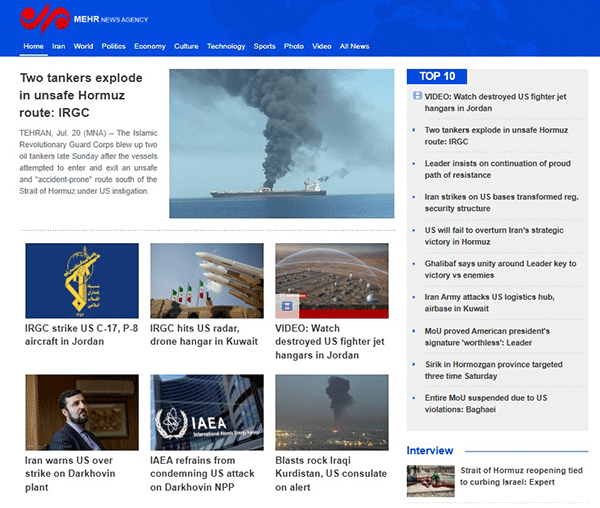Open 'Sirik in Hormozgan province targeted three time Saturday'
The image size is (600, 508).
[494, 370]
